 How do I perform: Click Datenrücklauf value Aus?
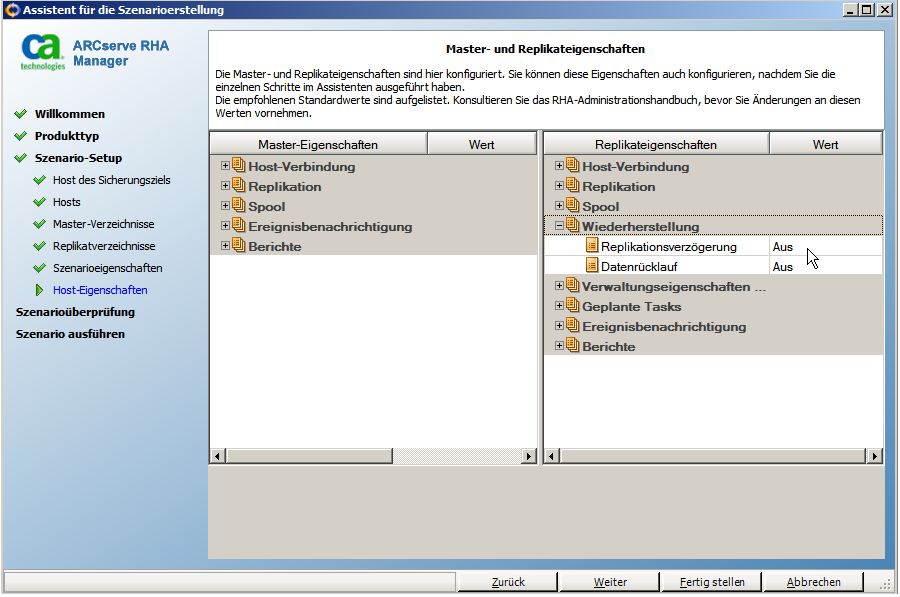click(x=782, y=267)
